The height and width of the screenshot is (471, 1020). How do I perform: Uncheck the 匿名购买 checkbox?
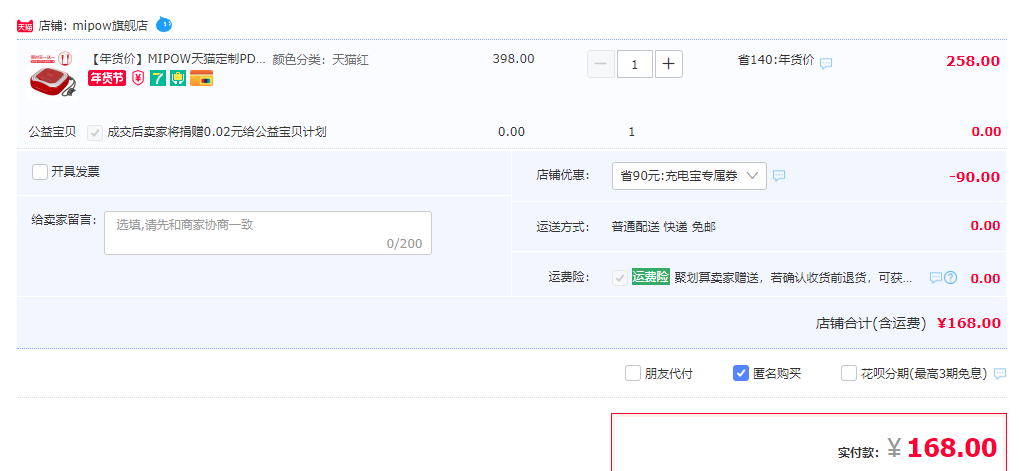(740, 373)
